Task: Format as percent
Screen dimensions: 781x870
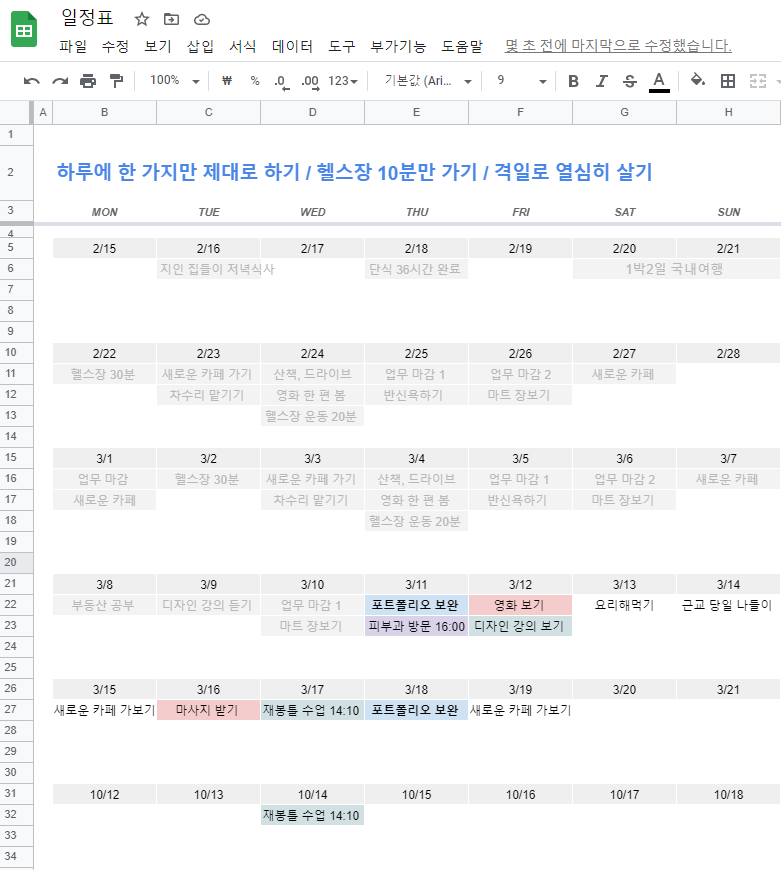Action: tap(255, 81)
